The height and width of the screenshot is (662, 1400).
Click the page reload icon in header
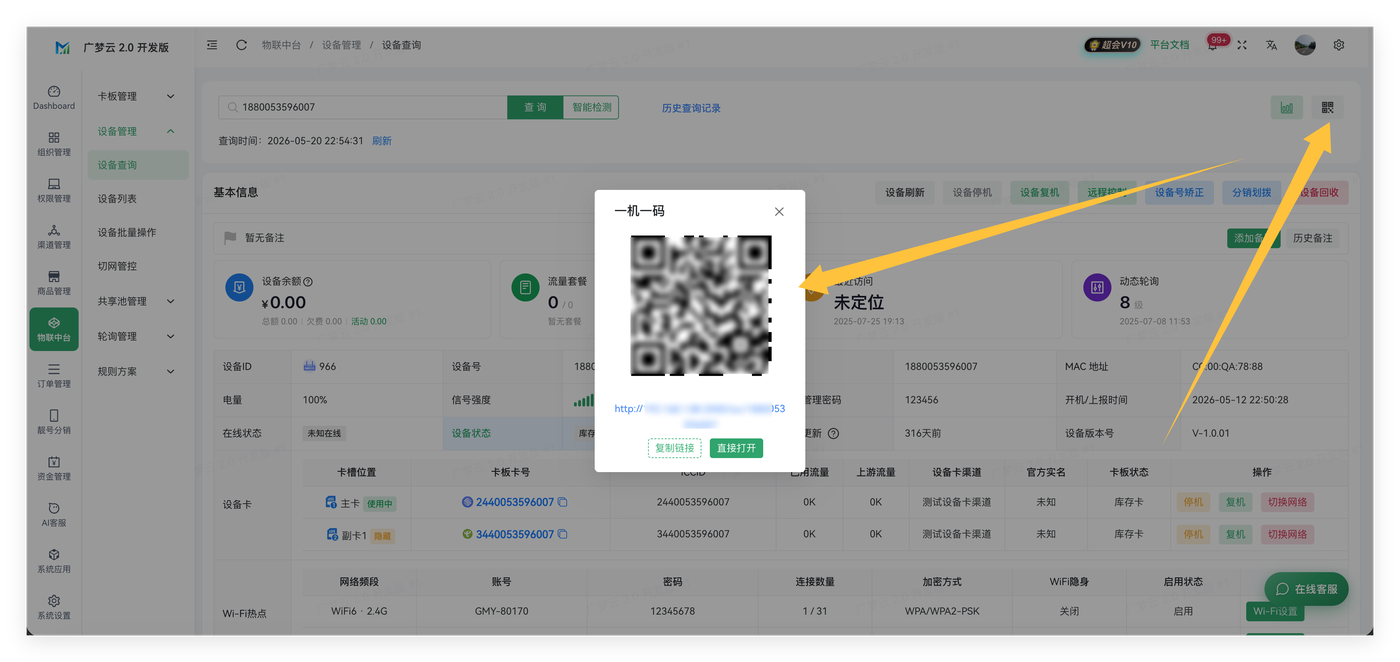[x=241, y=45]
